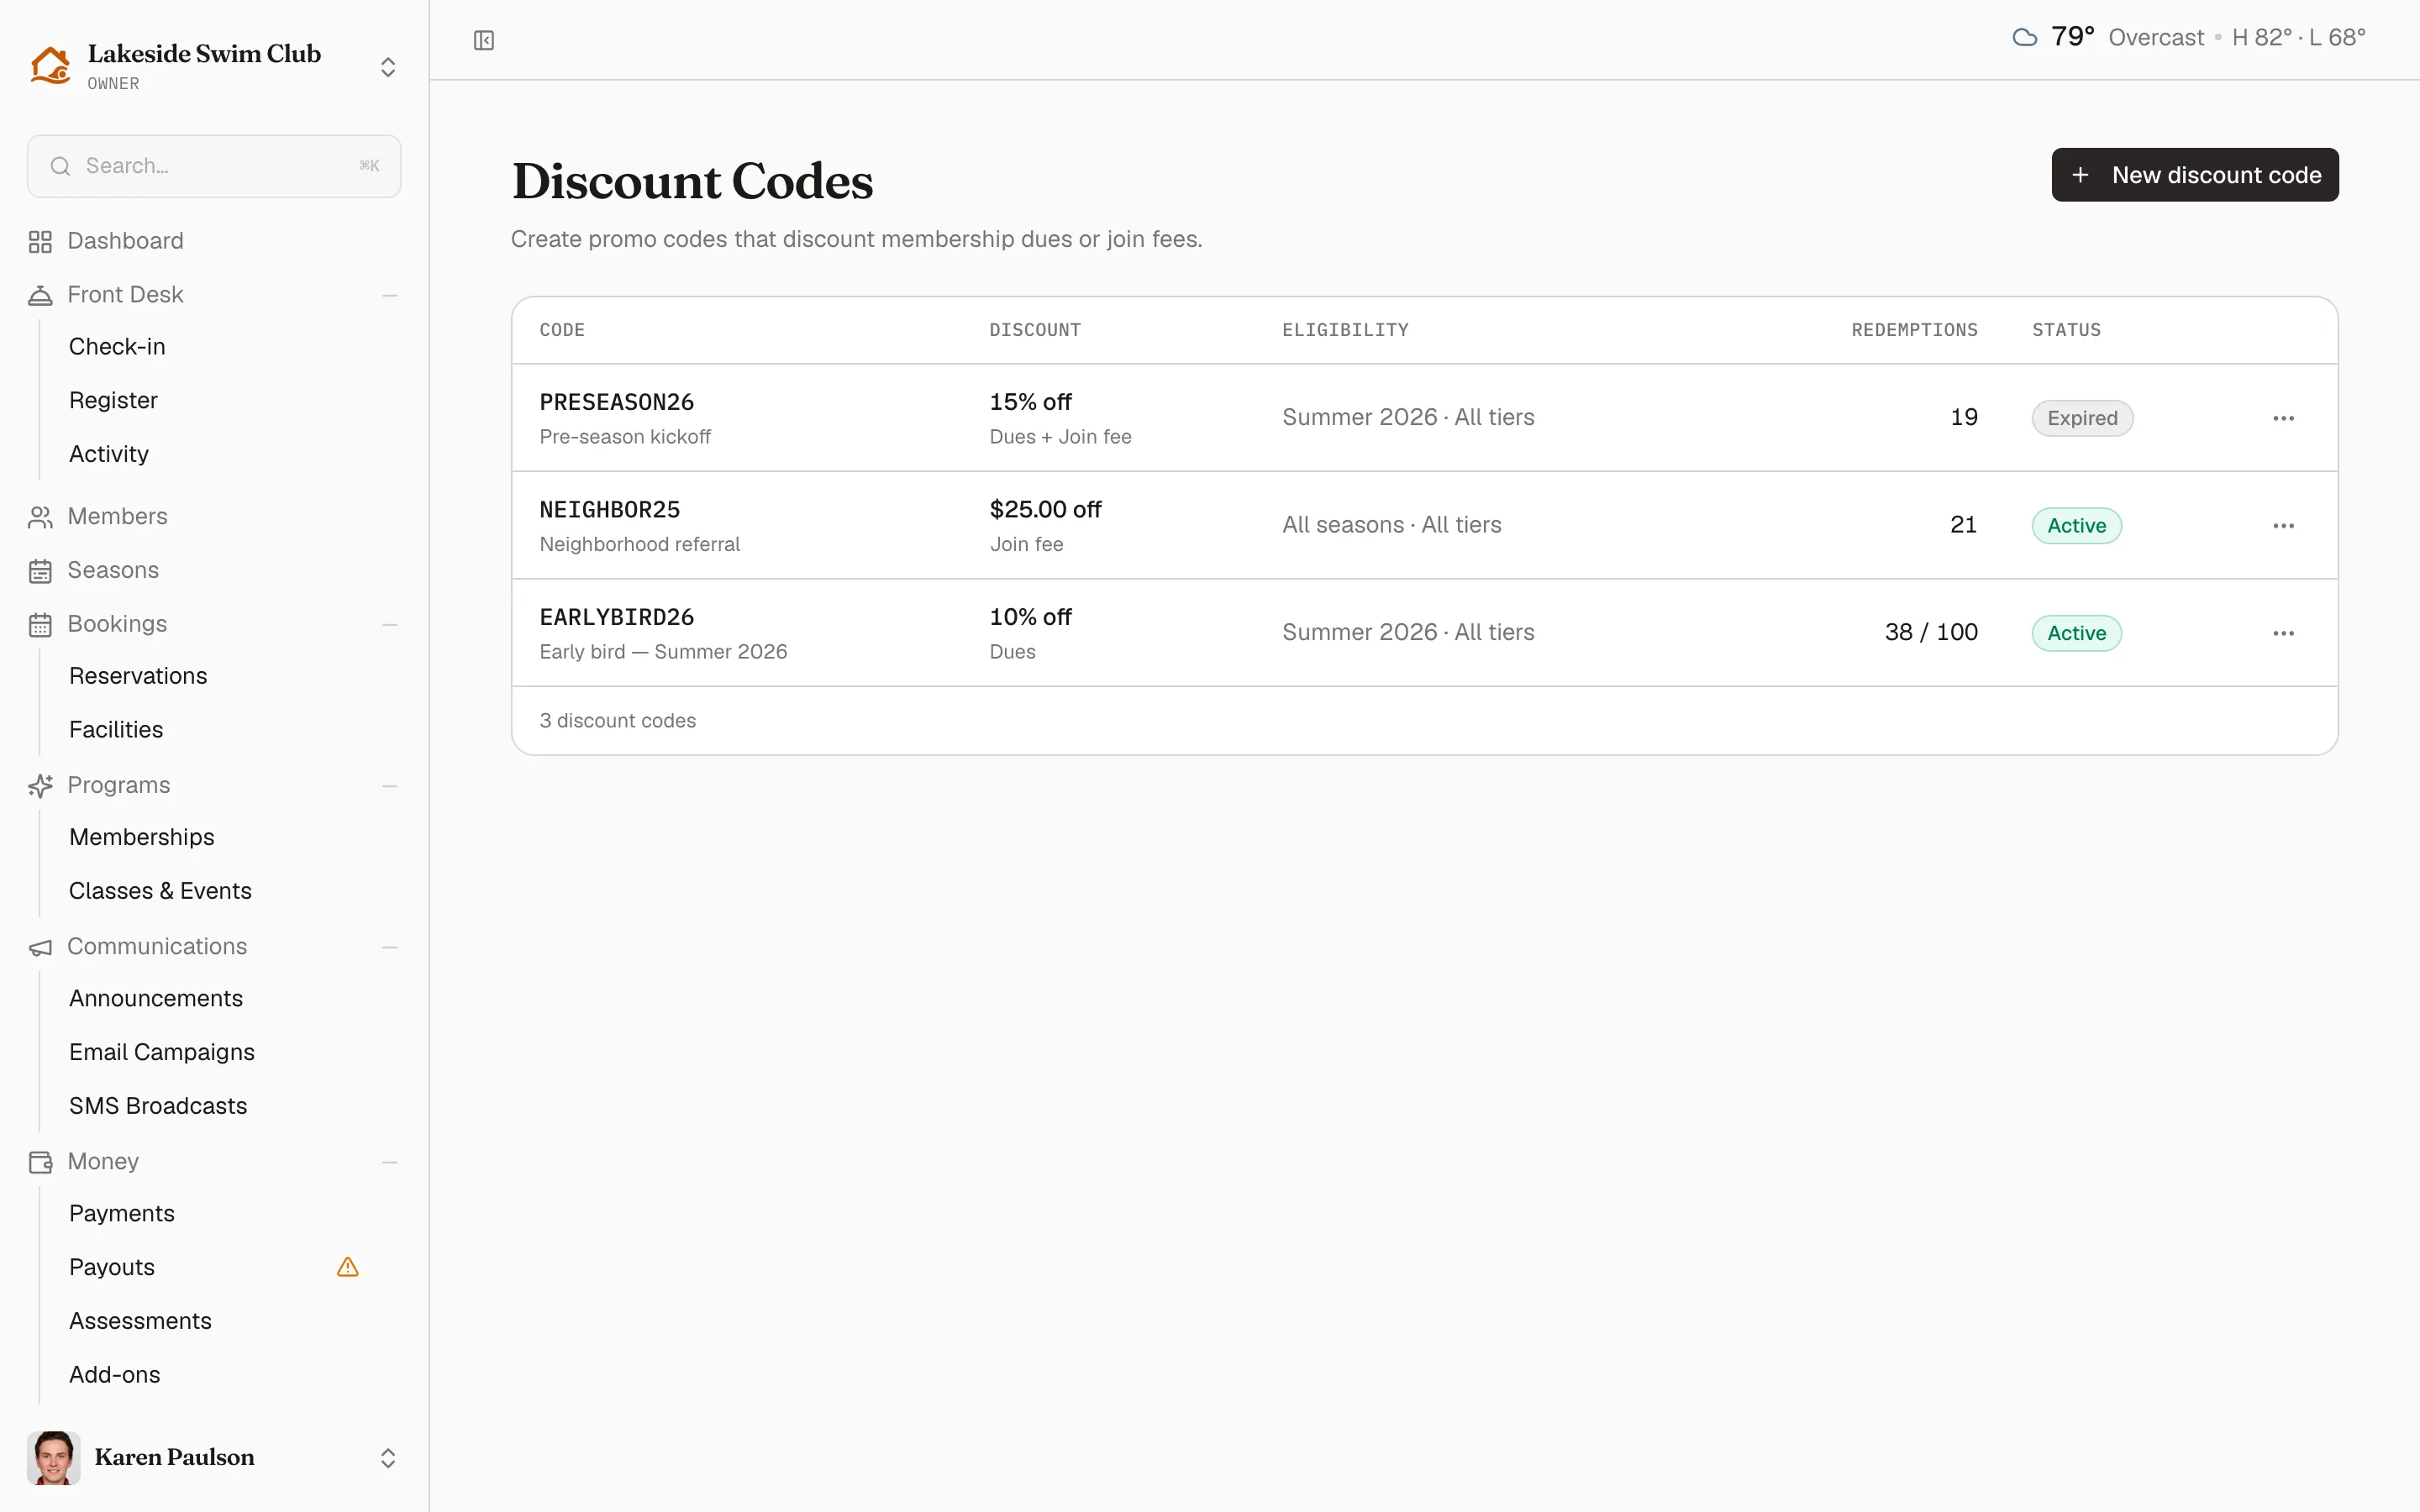
Task: Collapse the Communications section
Action: pos(390,947)
